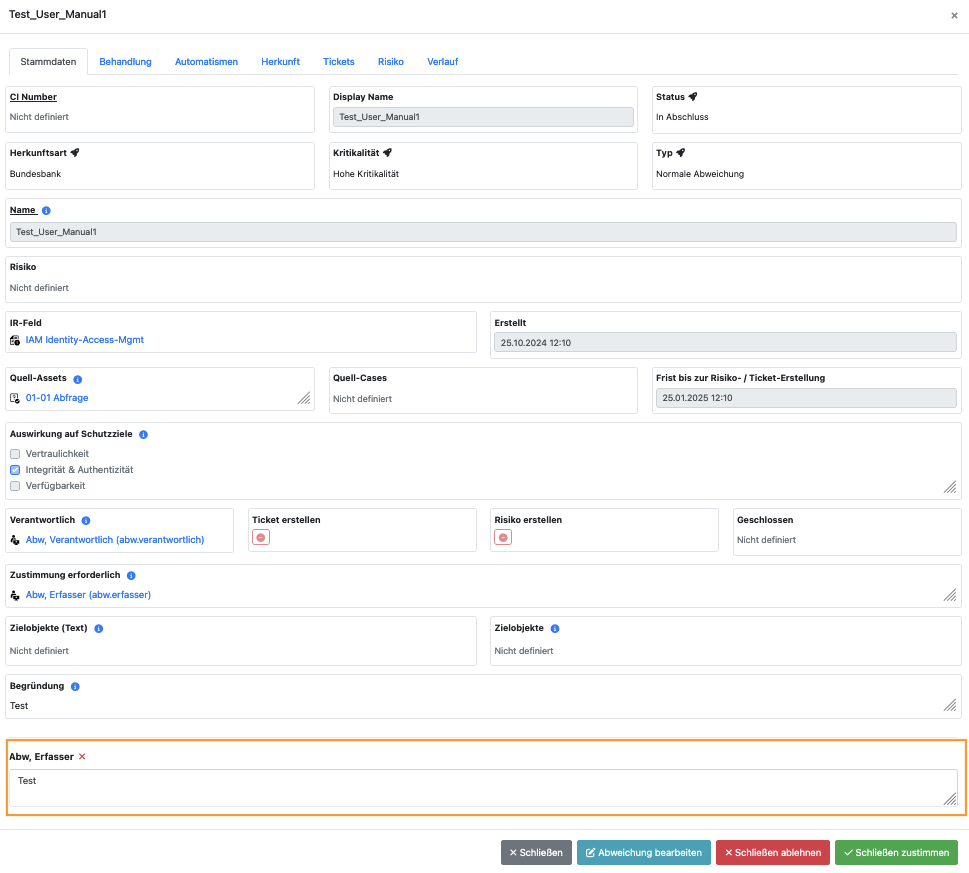Open the 01-01 Abfrage link
Image resolution: width=969 pixels, height=873 pixels.
[x=57, y=399]
